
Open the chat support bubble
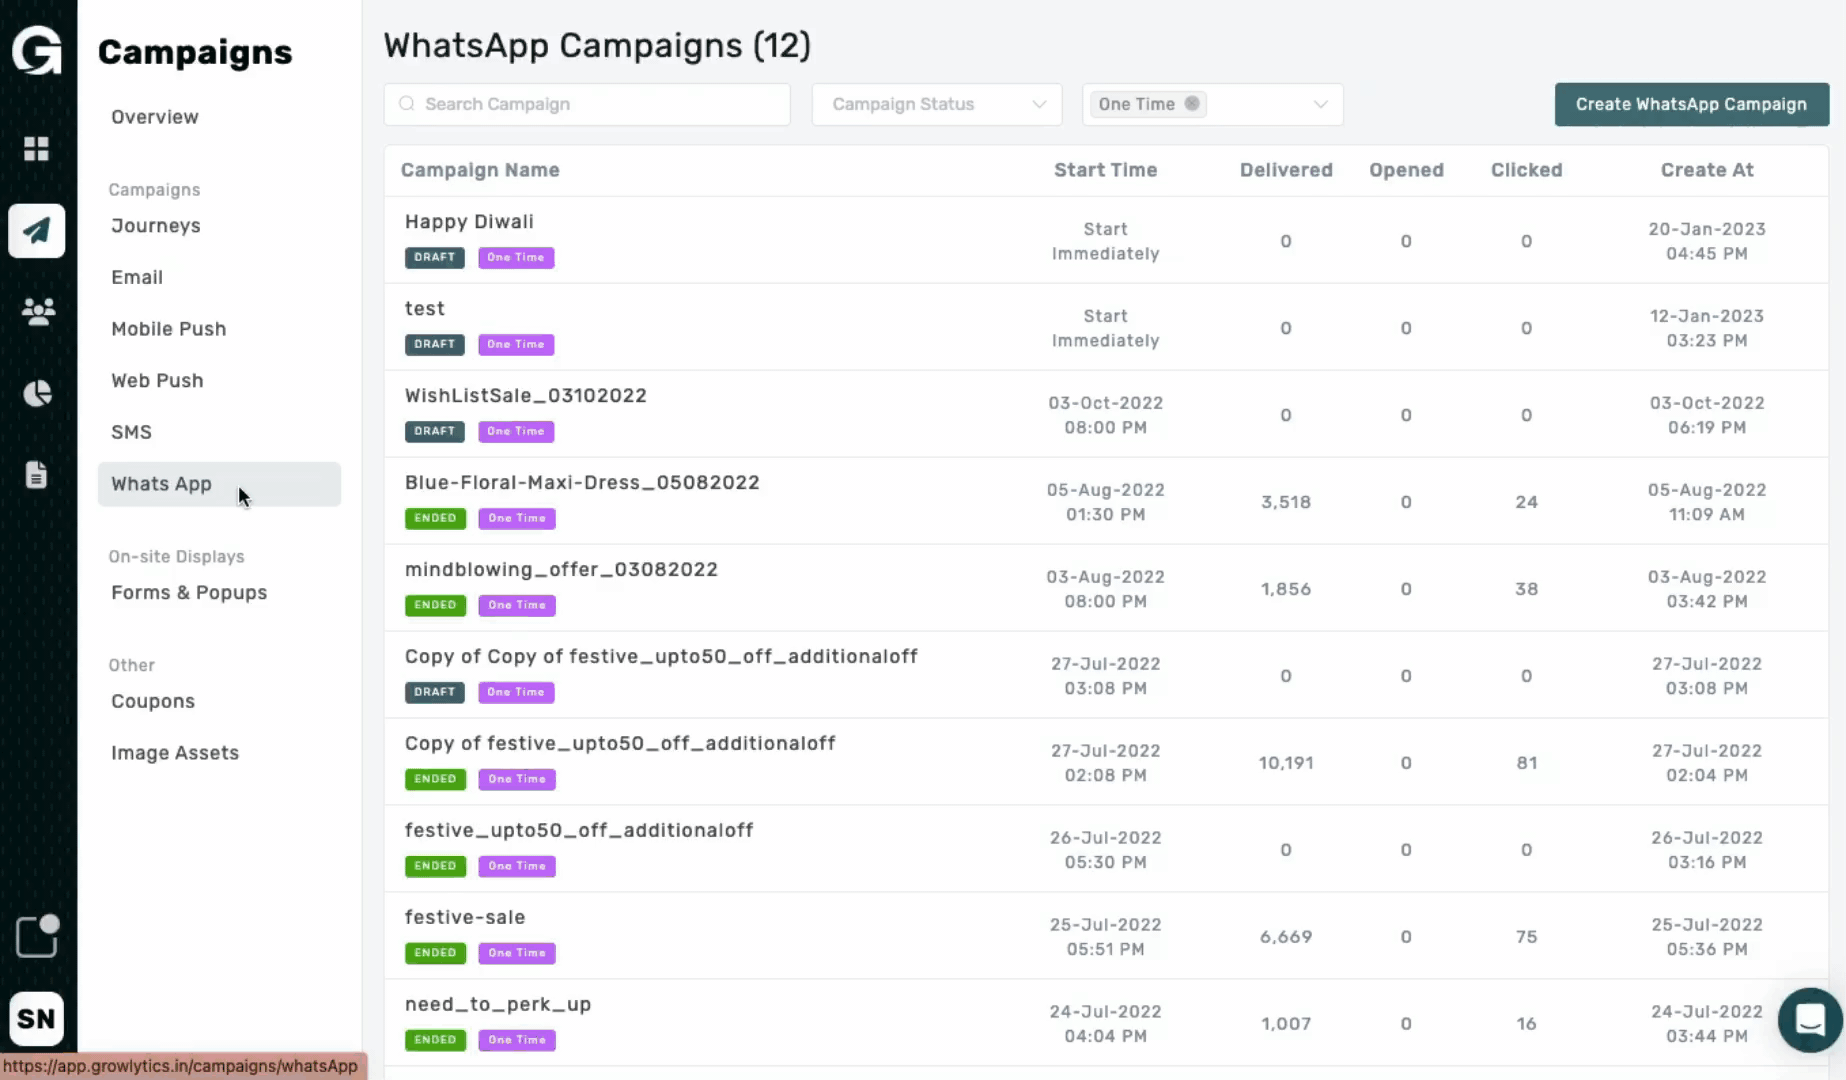(x=1809, y=1020)
